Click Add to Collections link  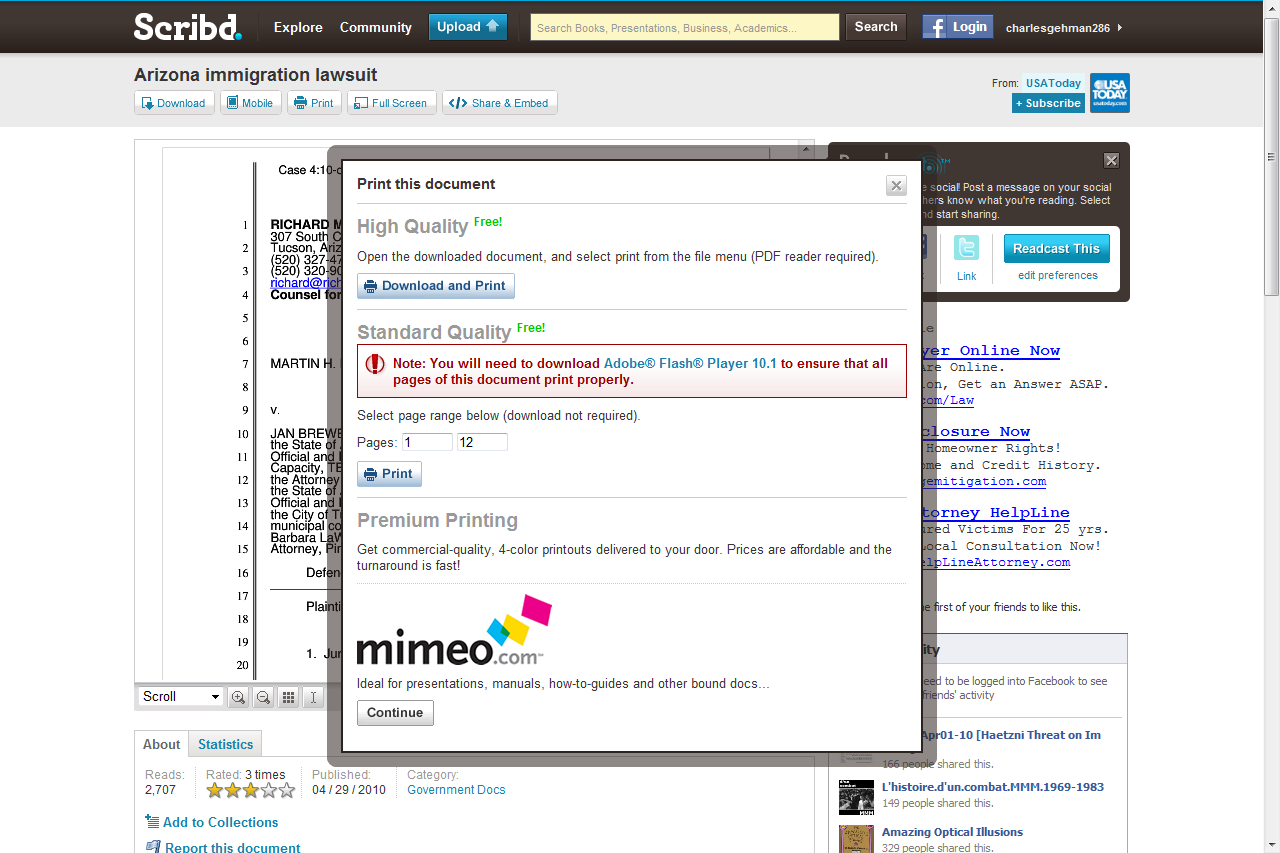tap(220, 822)
